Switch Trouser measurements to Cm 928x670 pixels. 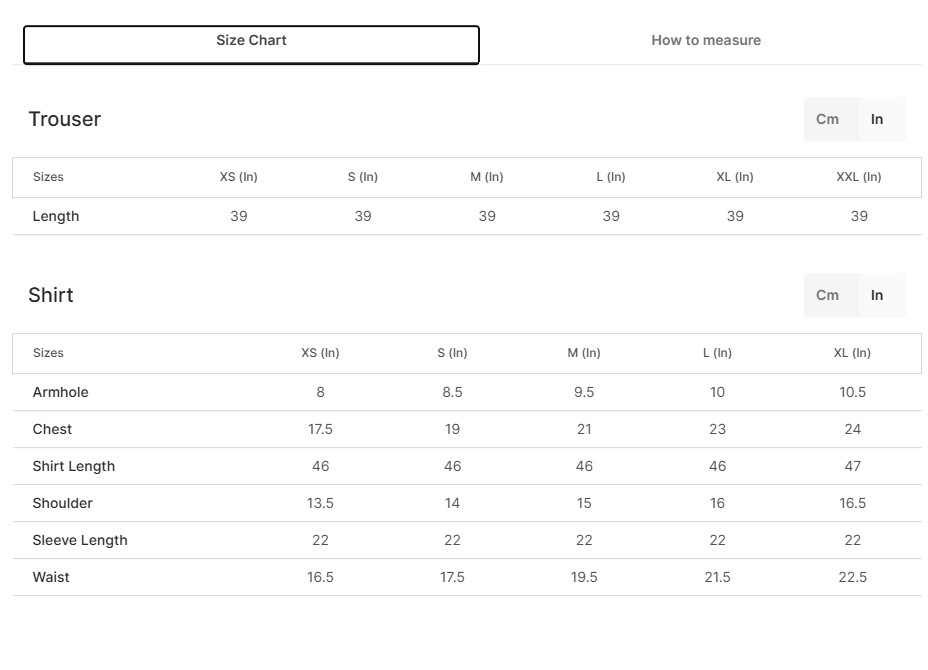(x=828, y=119)
